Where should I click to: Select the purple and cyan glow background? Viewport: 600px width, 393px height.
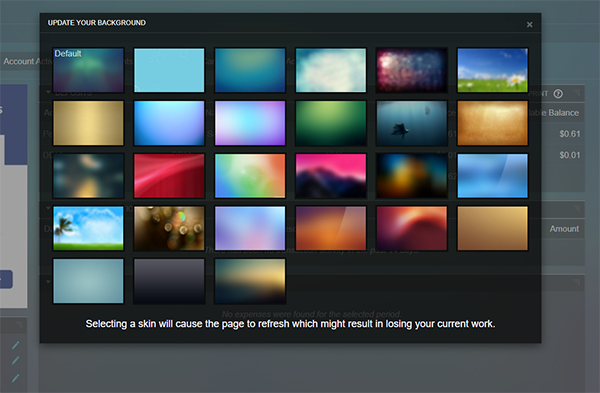click(250, 123)
